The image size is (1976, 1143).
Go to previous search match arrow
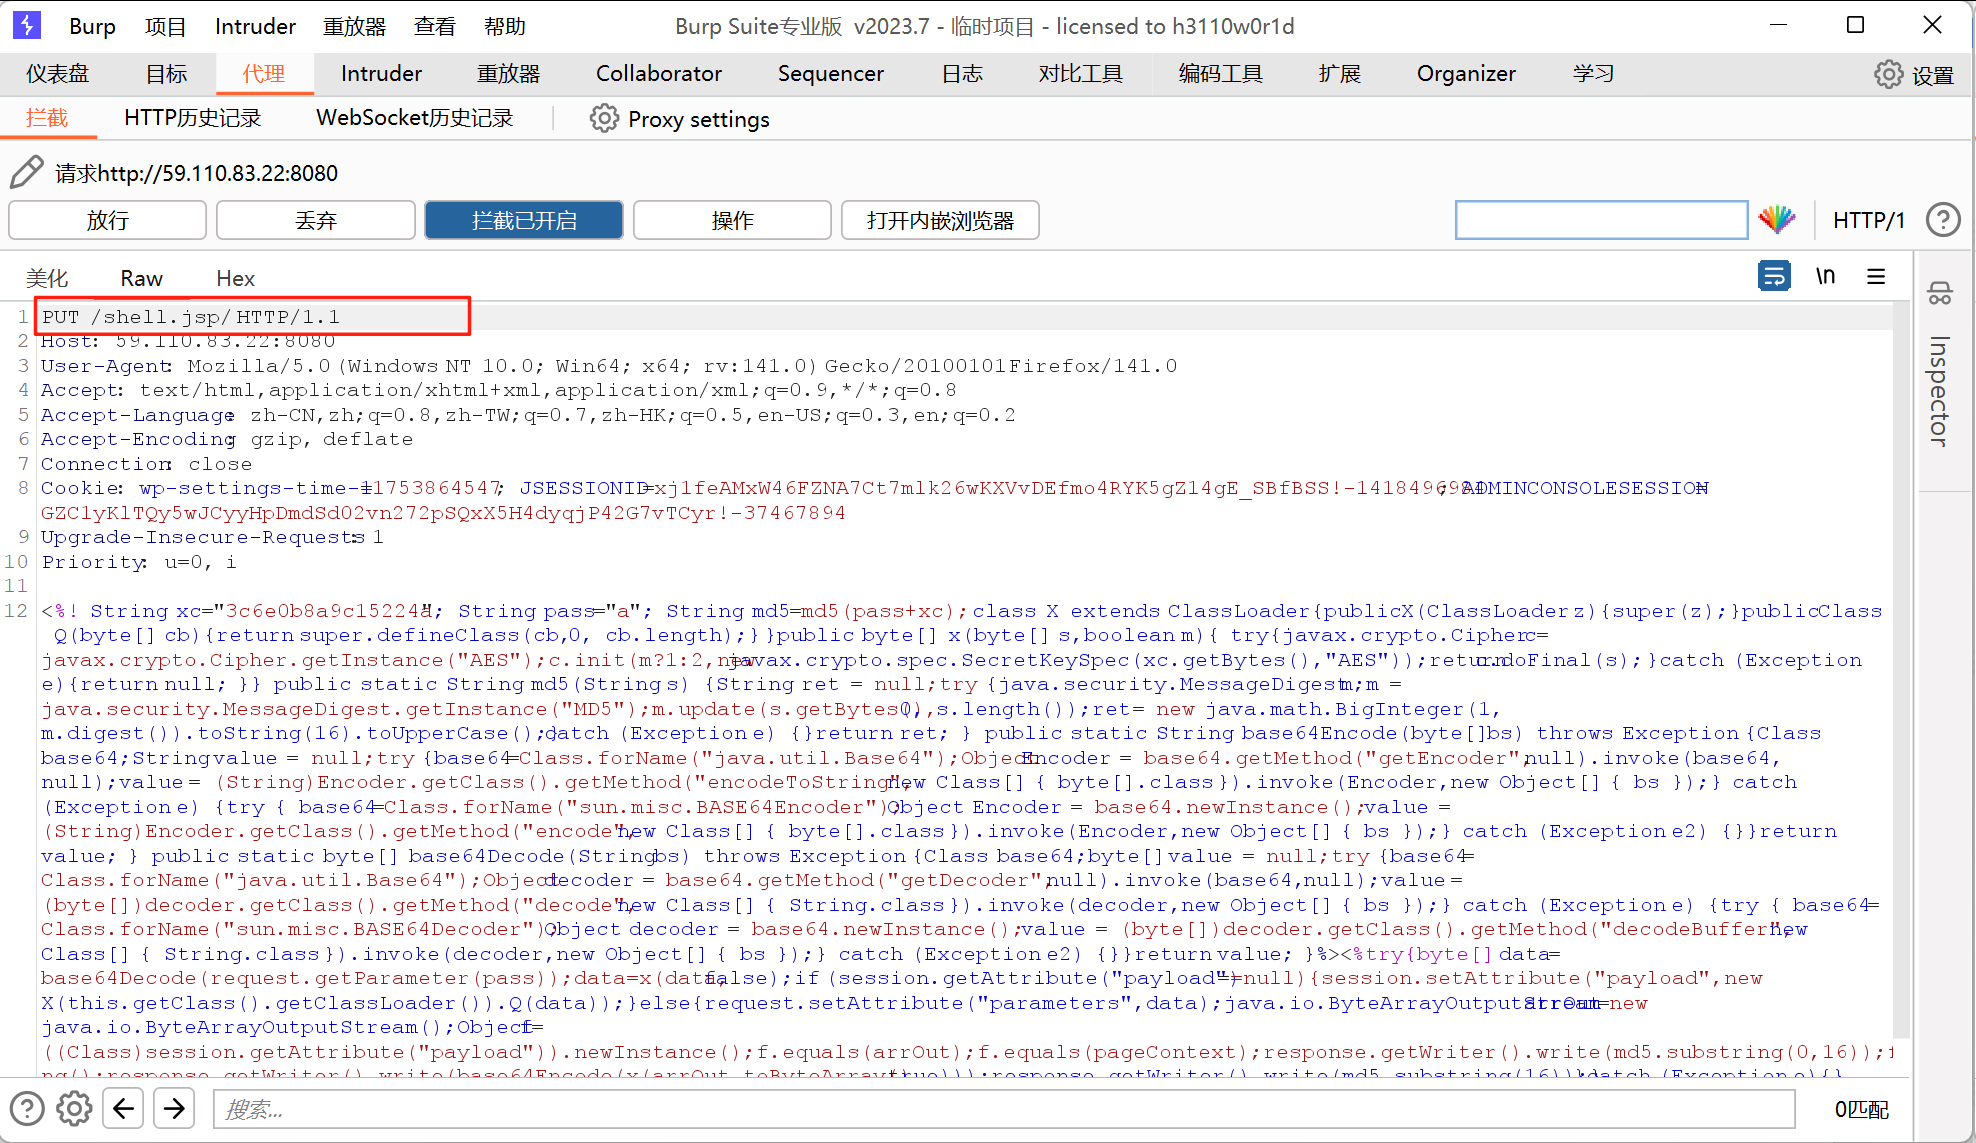click(124, 1108)
